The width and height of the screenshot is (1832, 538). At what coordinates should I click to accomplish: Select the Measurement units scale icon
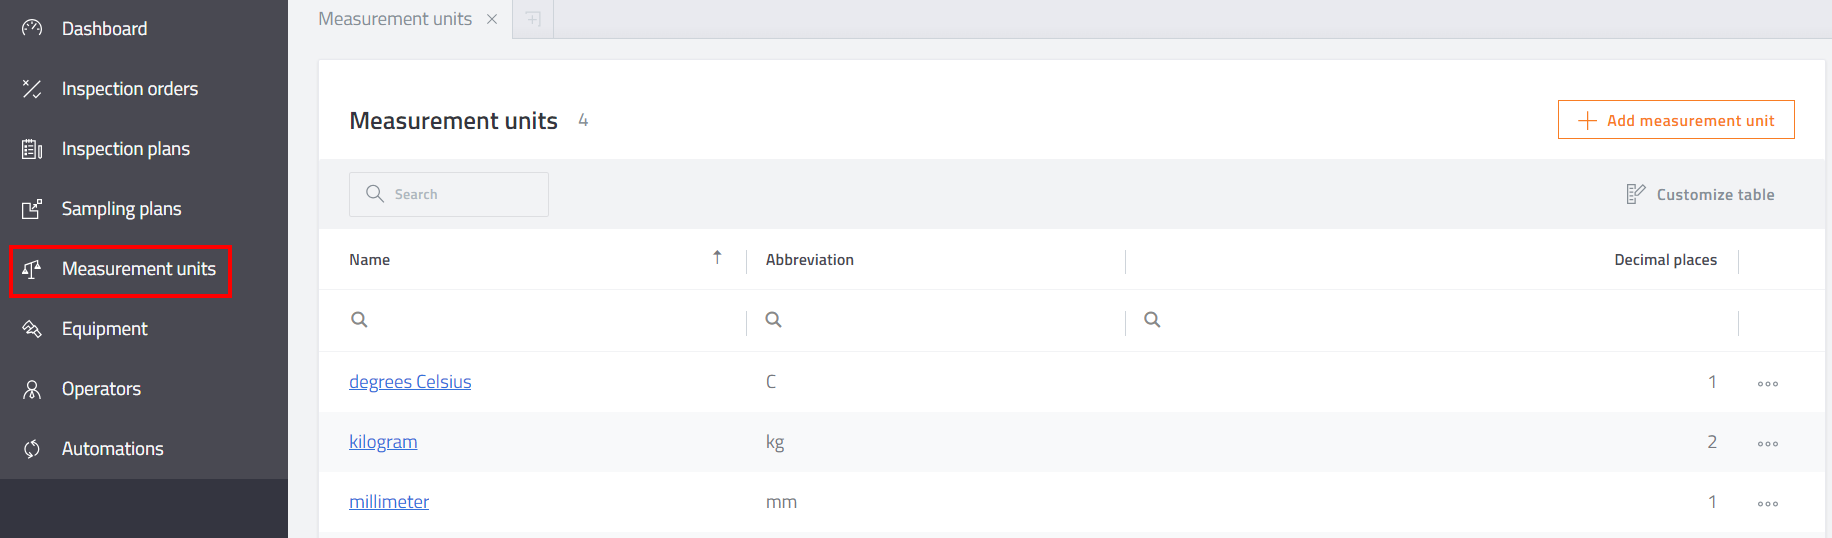pyautogui.click(x=32, y=269)
